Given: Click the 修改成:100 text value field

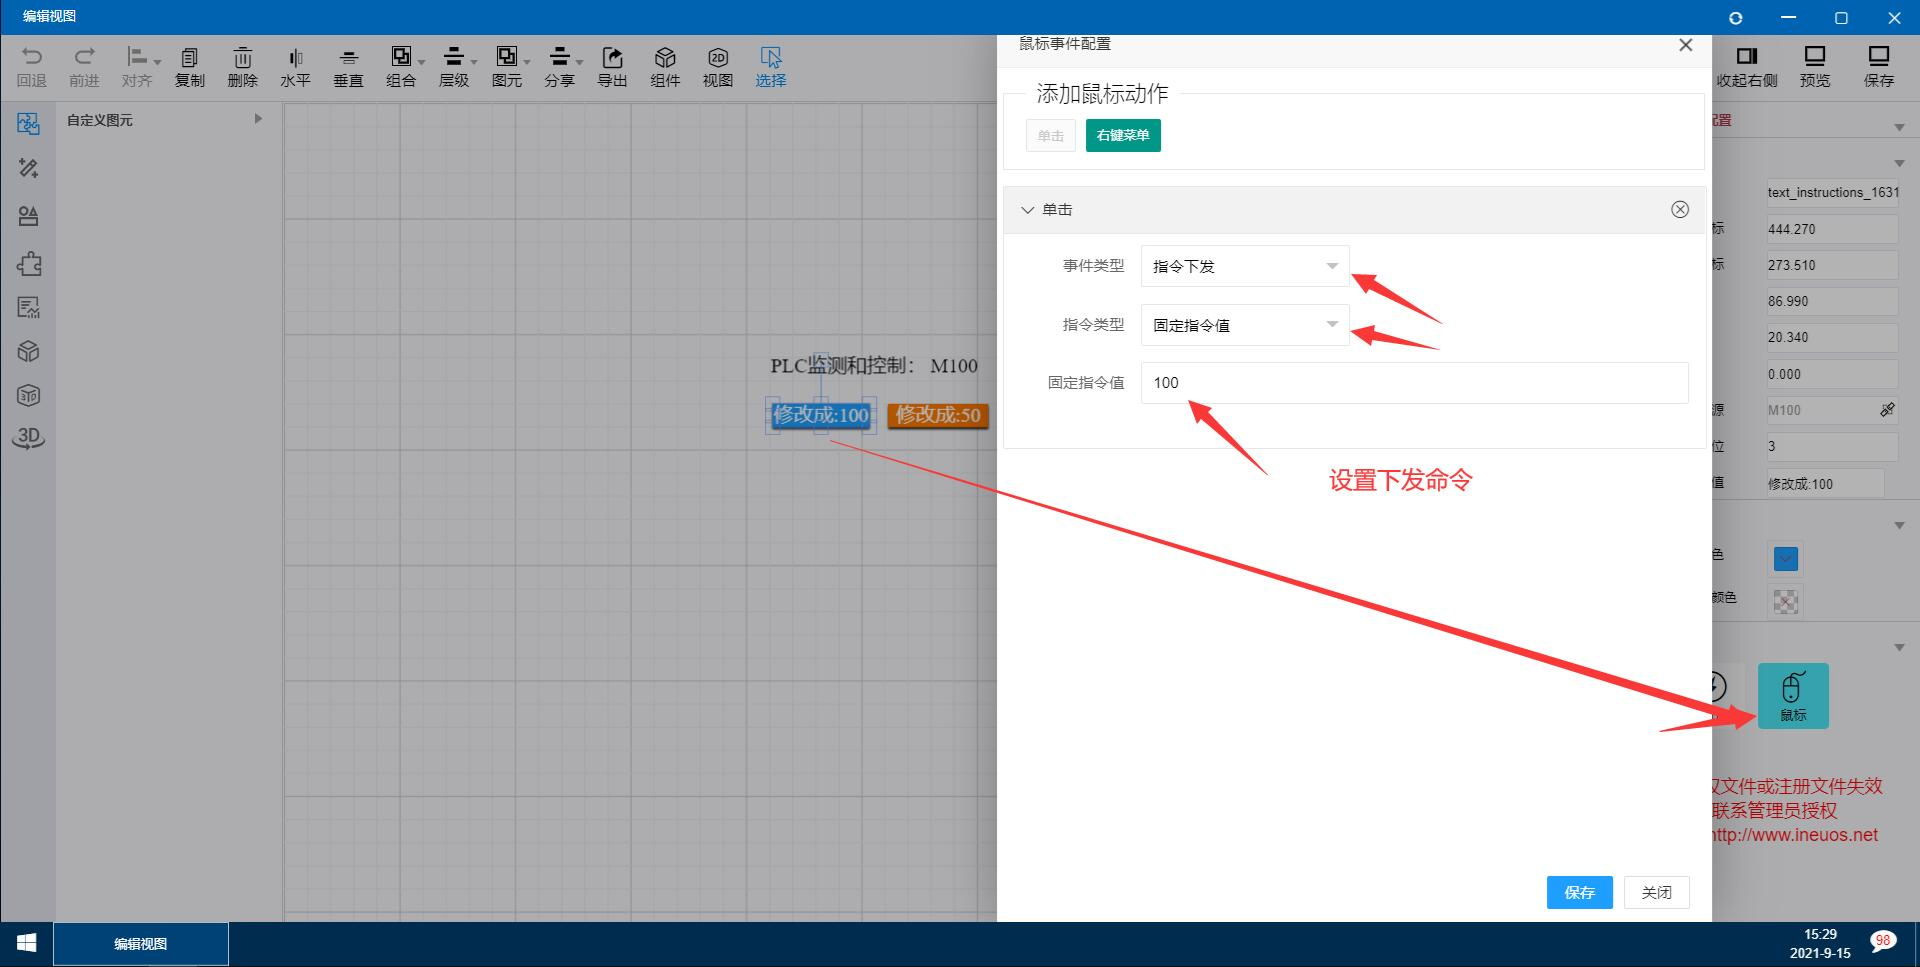Looking at the screenshot, I should (1825, 483).
